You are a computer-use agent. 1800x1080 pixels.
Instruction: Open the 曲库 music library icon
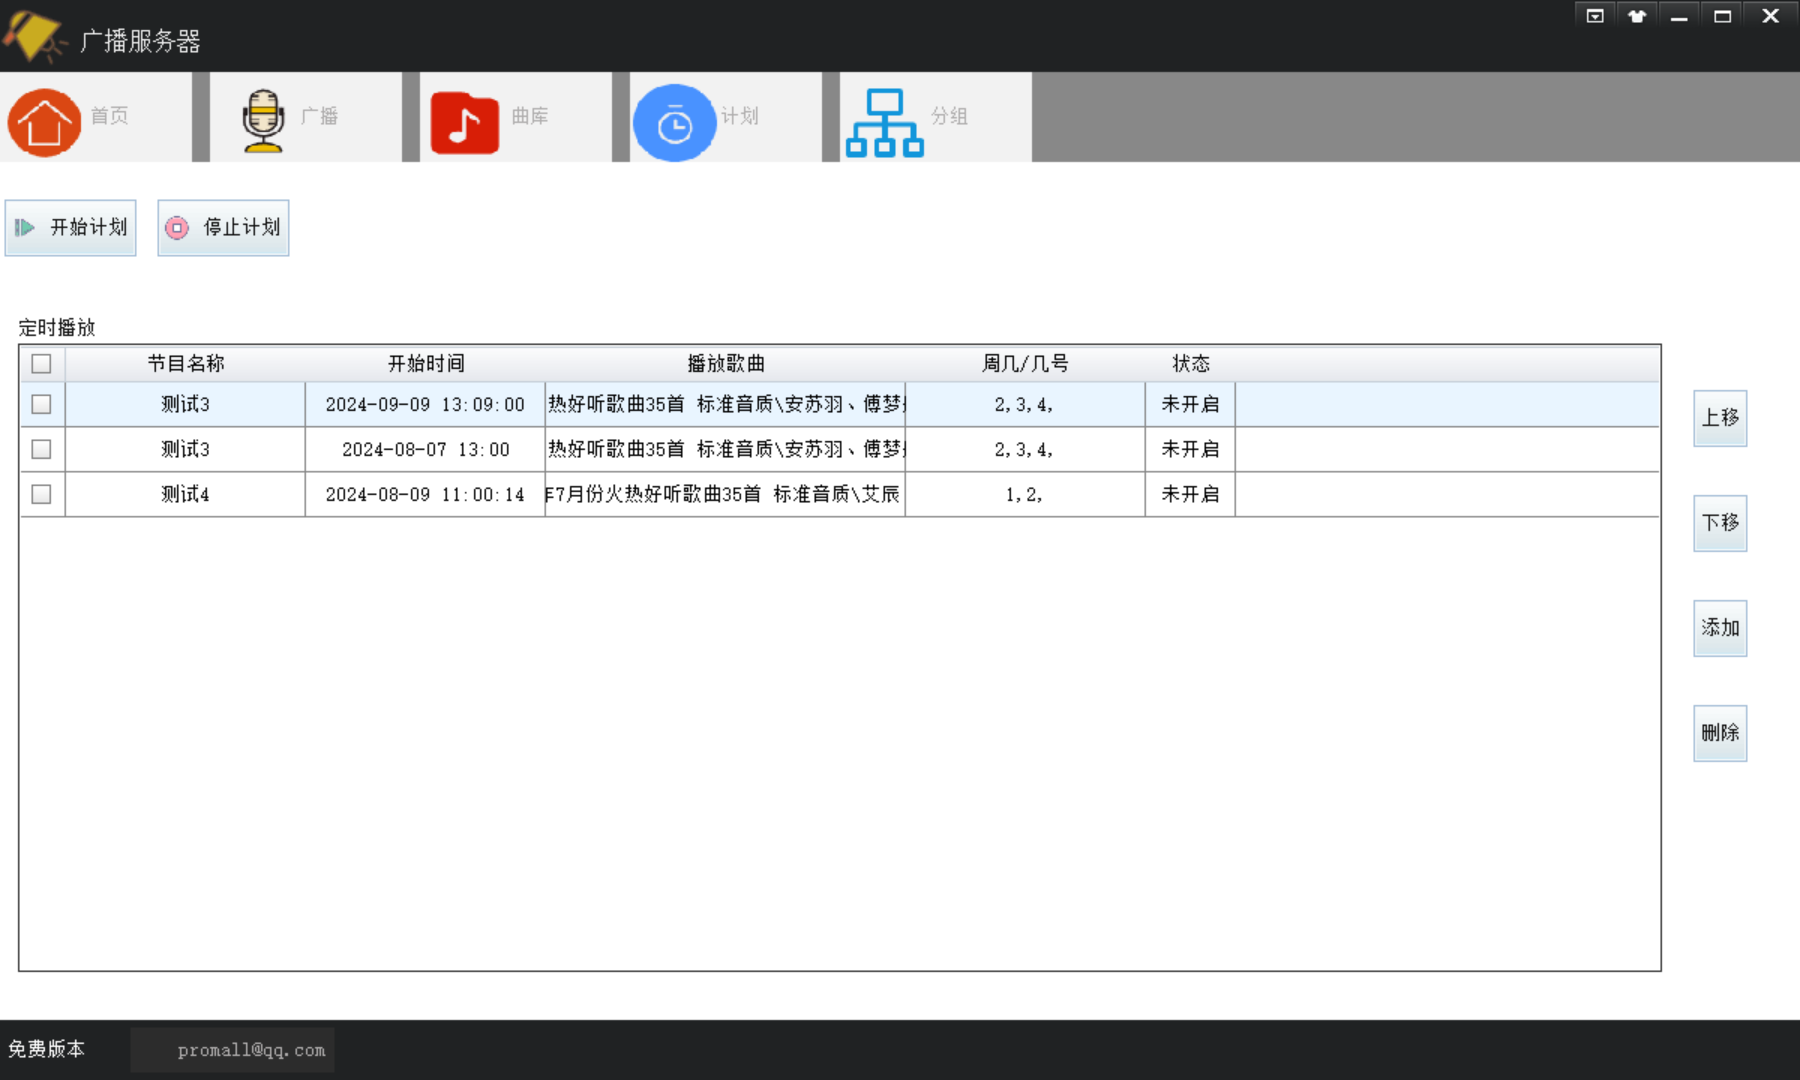(x=464, y=122)
